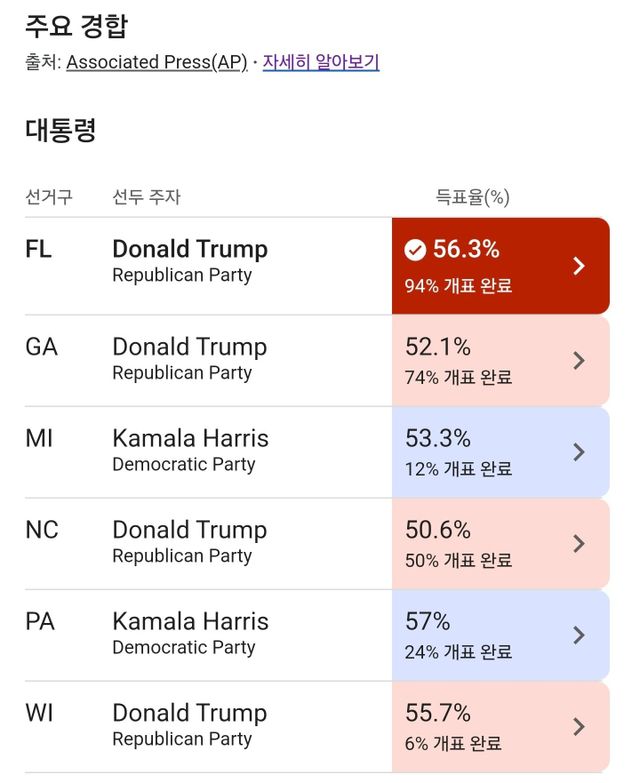Select the NC state row label
Image resolution: width=640 pixels, height=783 pixels.
42,530
